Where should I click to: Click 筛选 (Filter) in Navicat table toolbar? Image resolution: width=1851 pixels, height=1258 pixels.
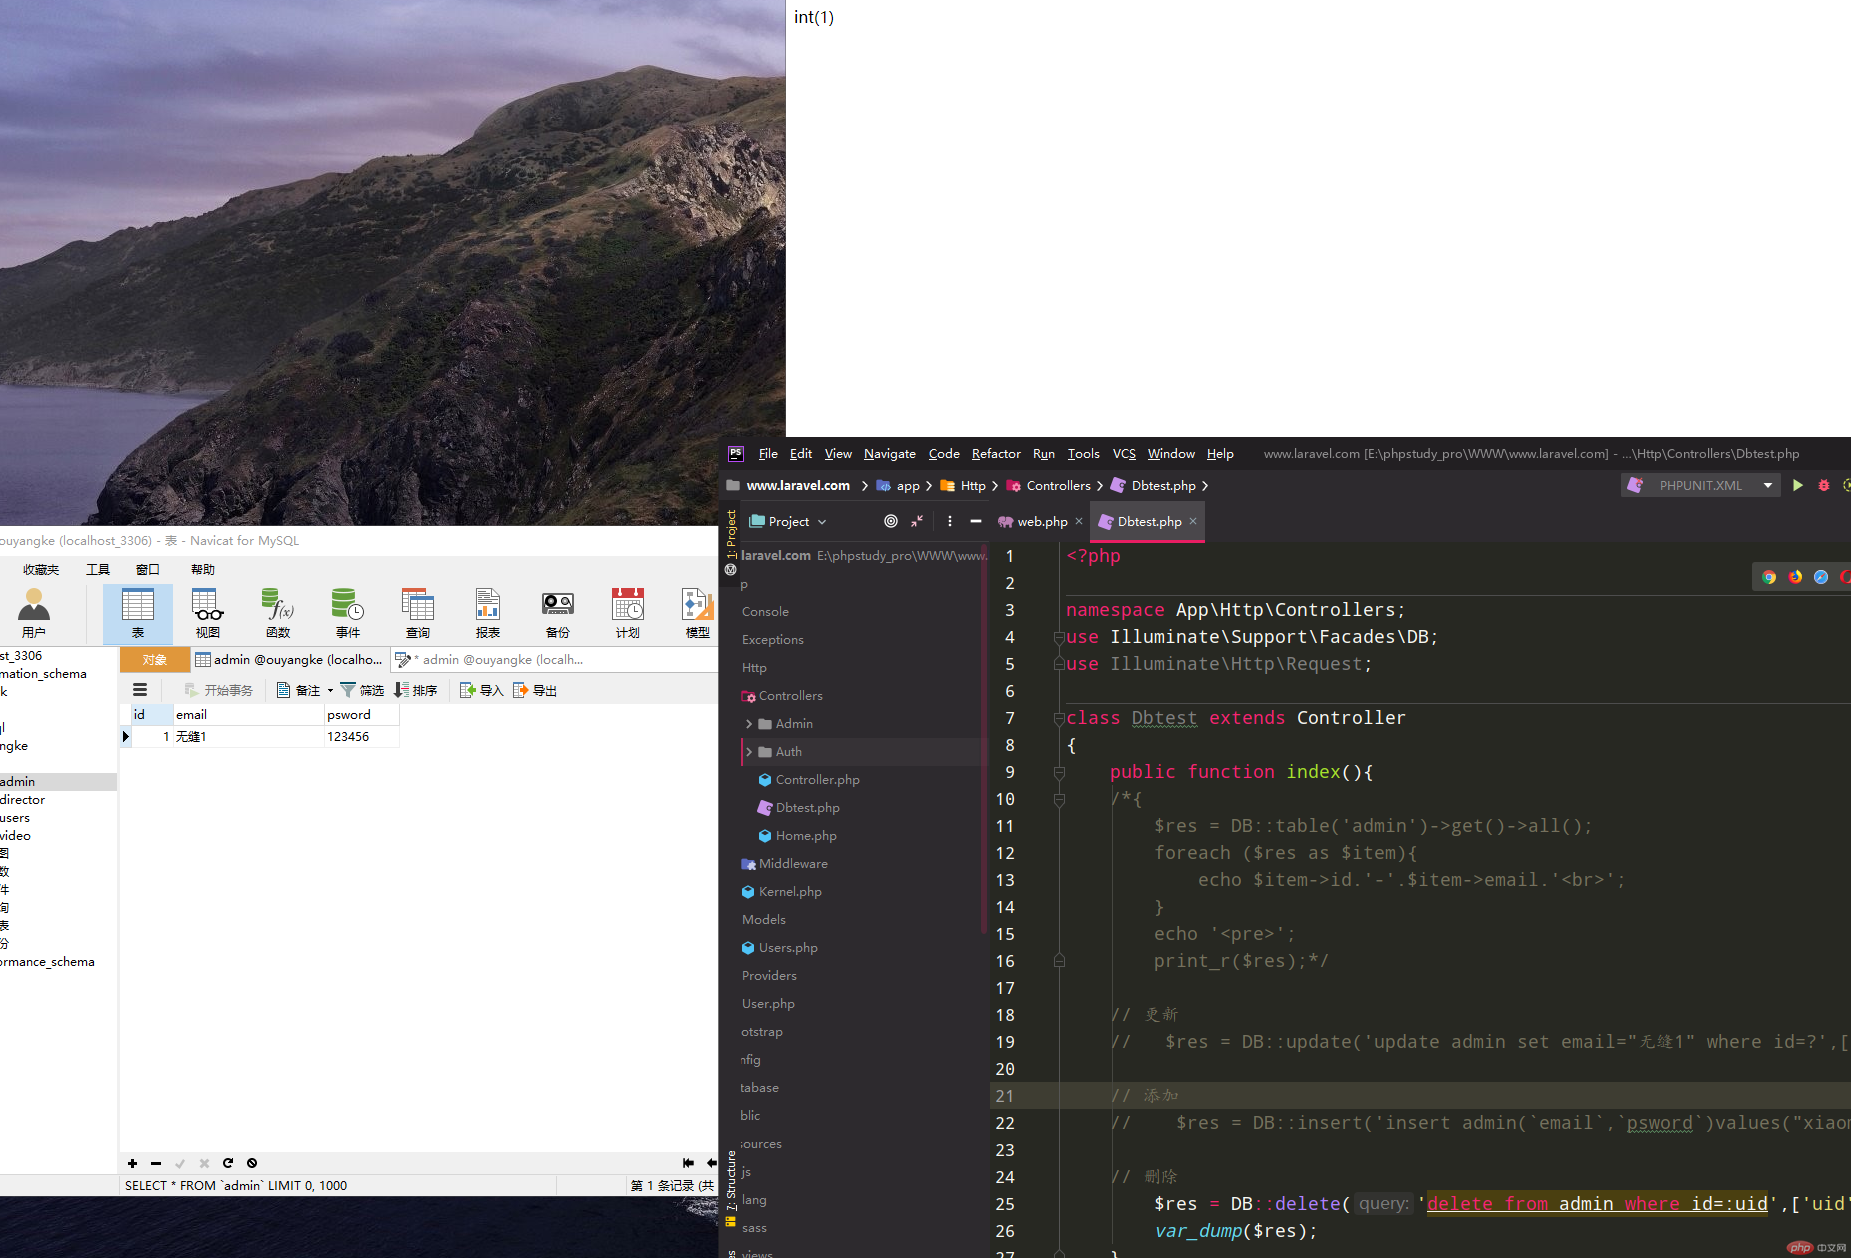click(x=362, y=690)
